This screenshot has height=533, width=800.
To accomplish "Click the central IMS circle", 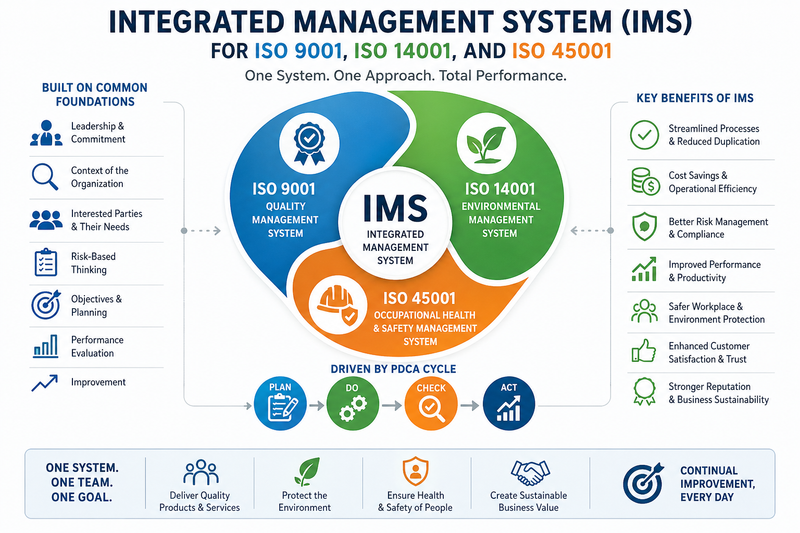I will [395, 225].
